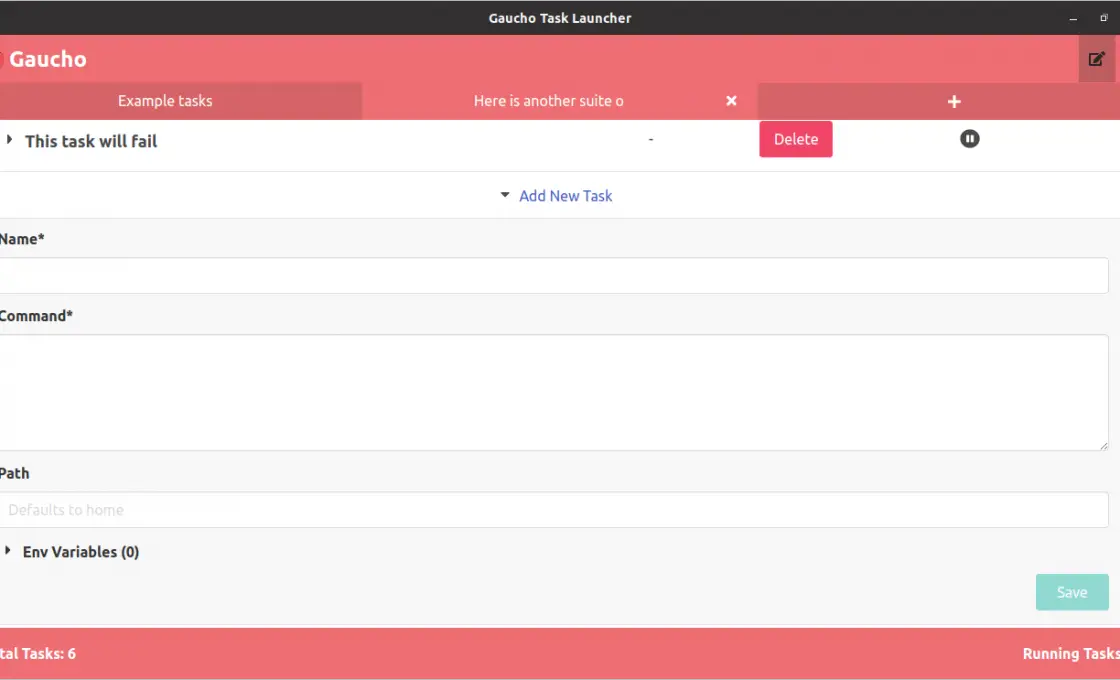Click the dash status of failing task

[651, 139]
